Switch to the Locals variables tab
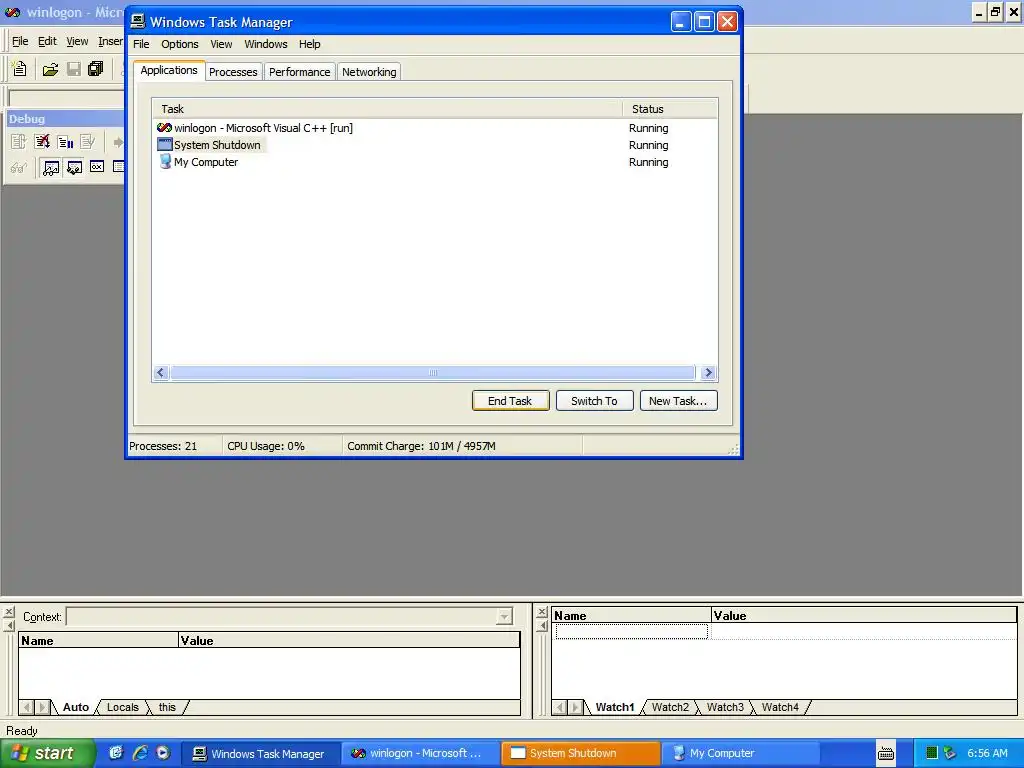The height and width of the screenshot is (768, 1024). pyautogui.click(x=123, y=707)
